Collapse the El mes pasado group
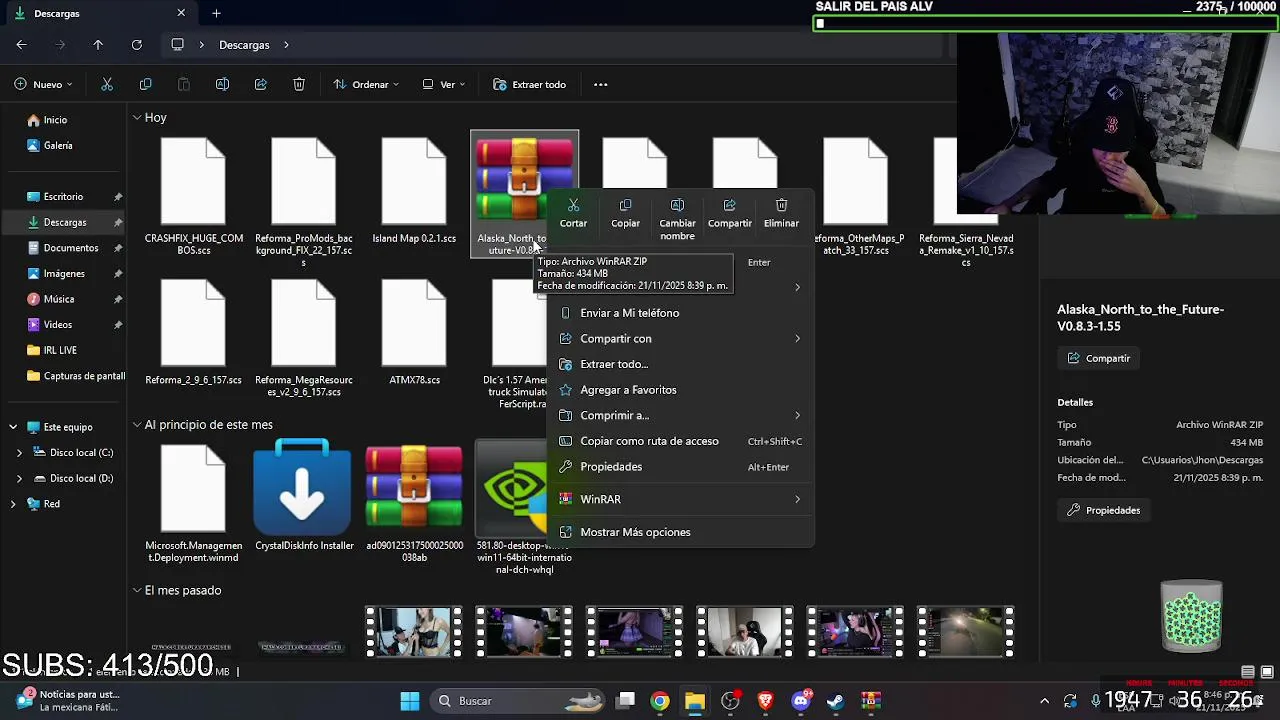The image size is (1280, 720). click(136, 591)
